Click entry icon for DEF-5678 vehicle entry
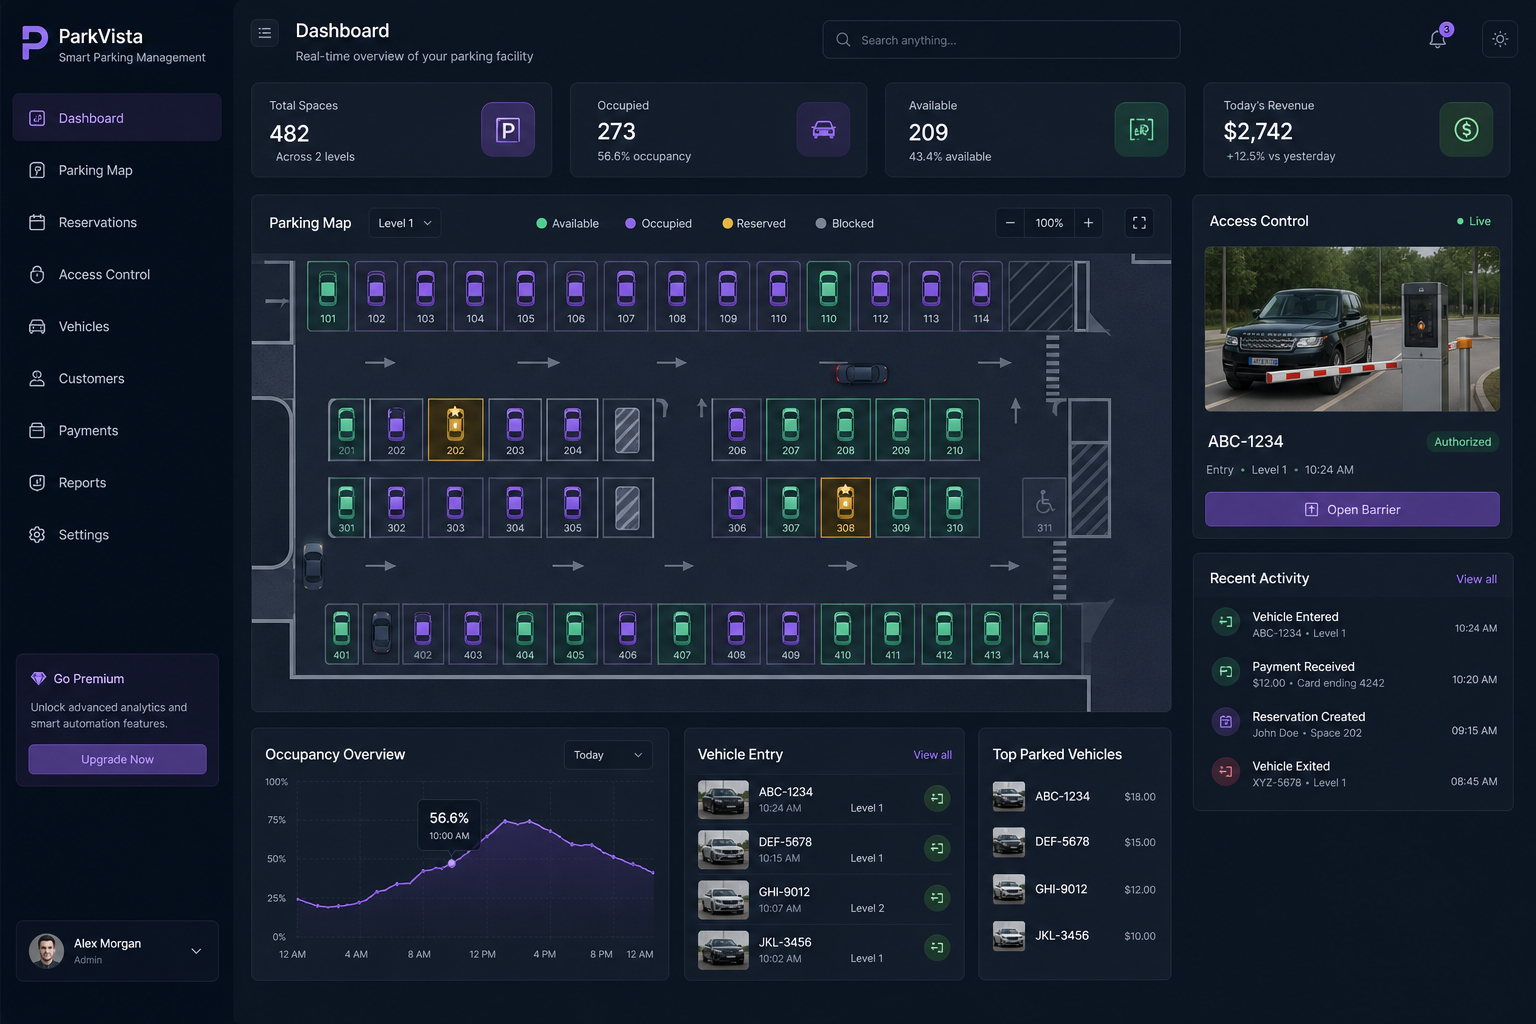The image size is (1536, 1024). tap(937, 848)
